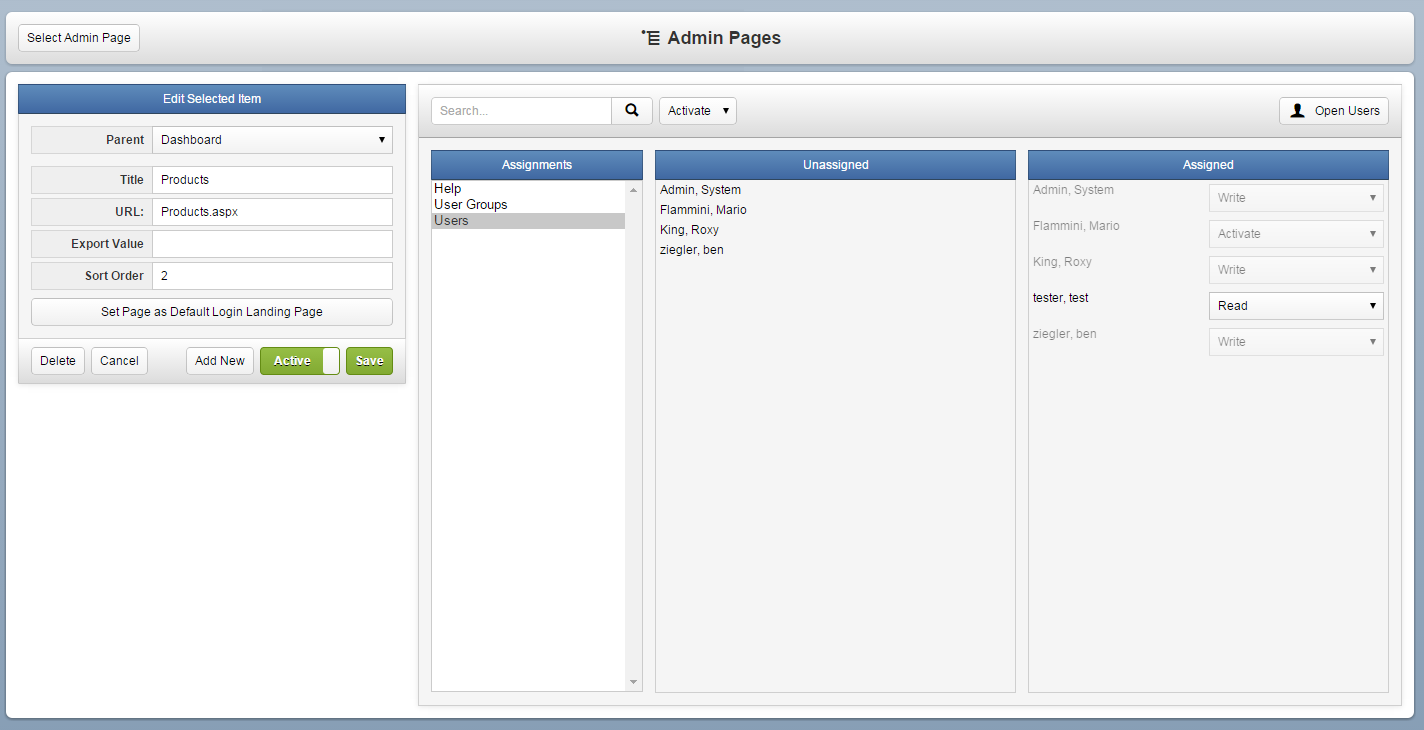The width and height of the screenshot is (1424, 730).
Task: Click the green Save button
Action: (369, 361)
